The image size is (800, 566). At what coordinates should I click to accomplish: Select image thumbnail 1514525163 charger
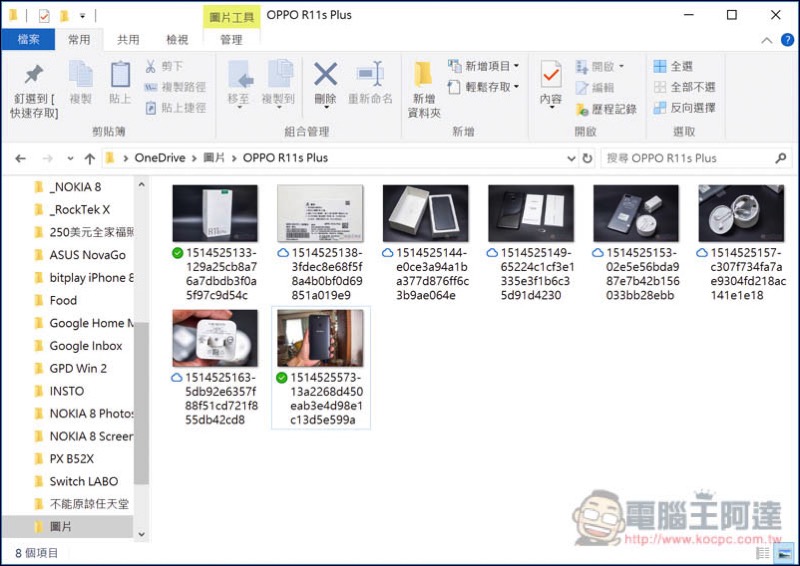coord(215,338)
